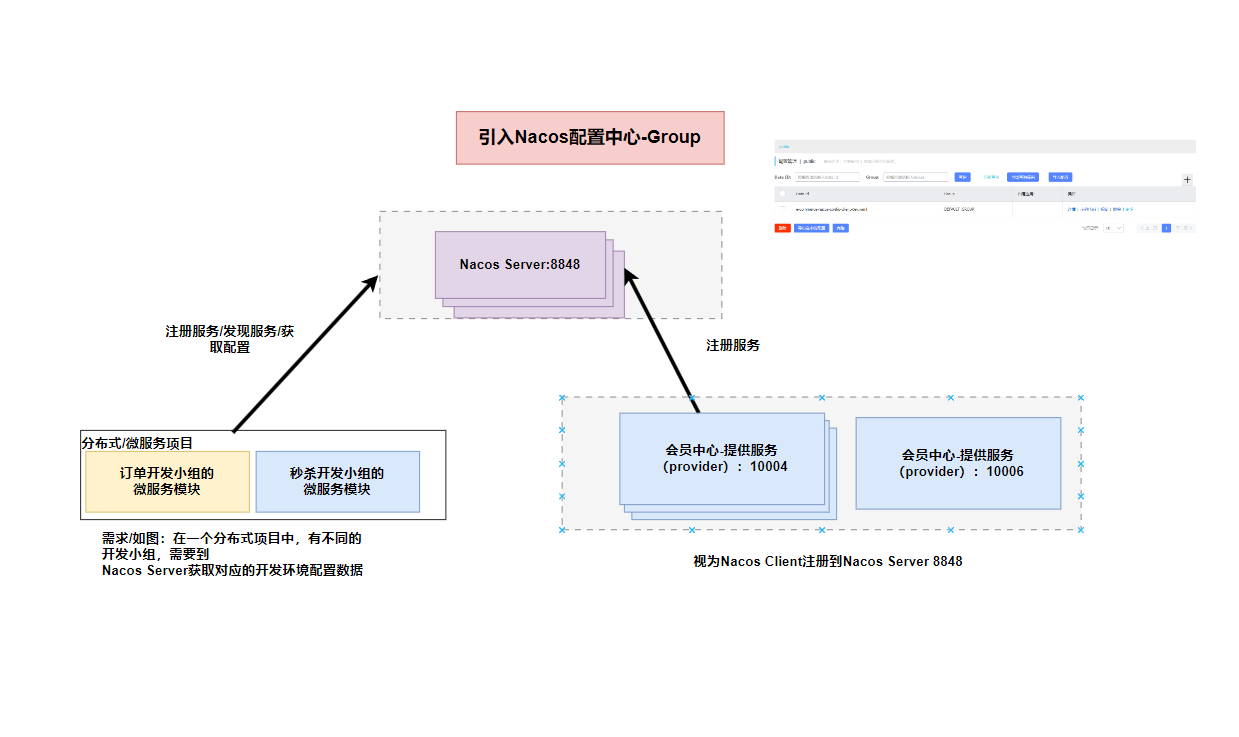This screenshot has width=1239, height=737.
Task: Select the provider 10006 service box
Action: (958, 463)
